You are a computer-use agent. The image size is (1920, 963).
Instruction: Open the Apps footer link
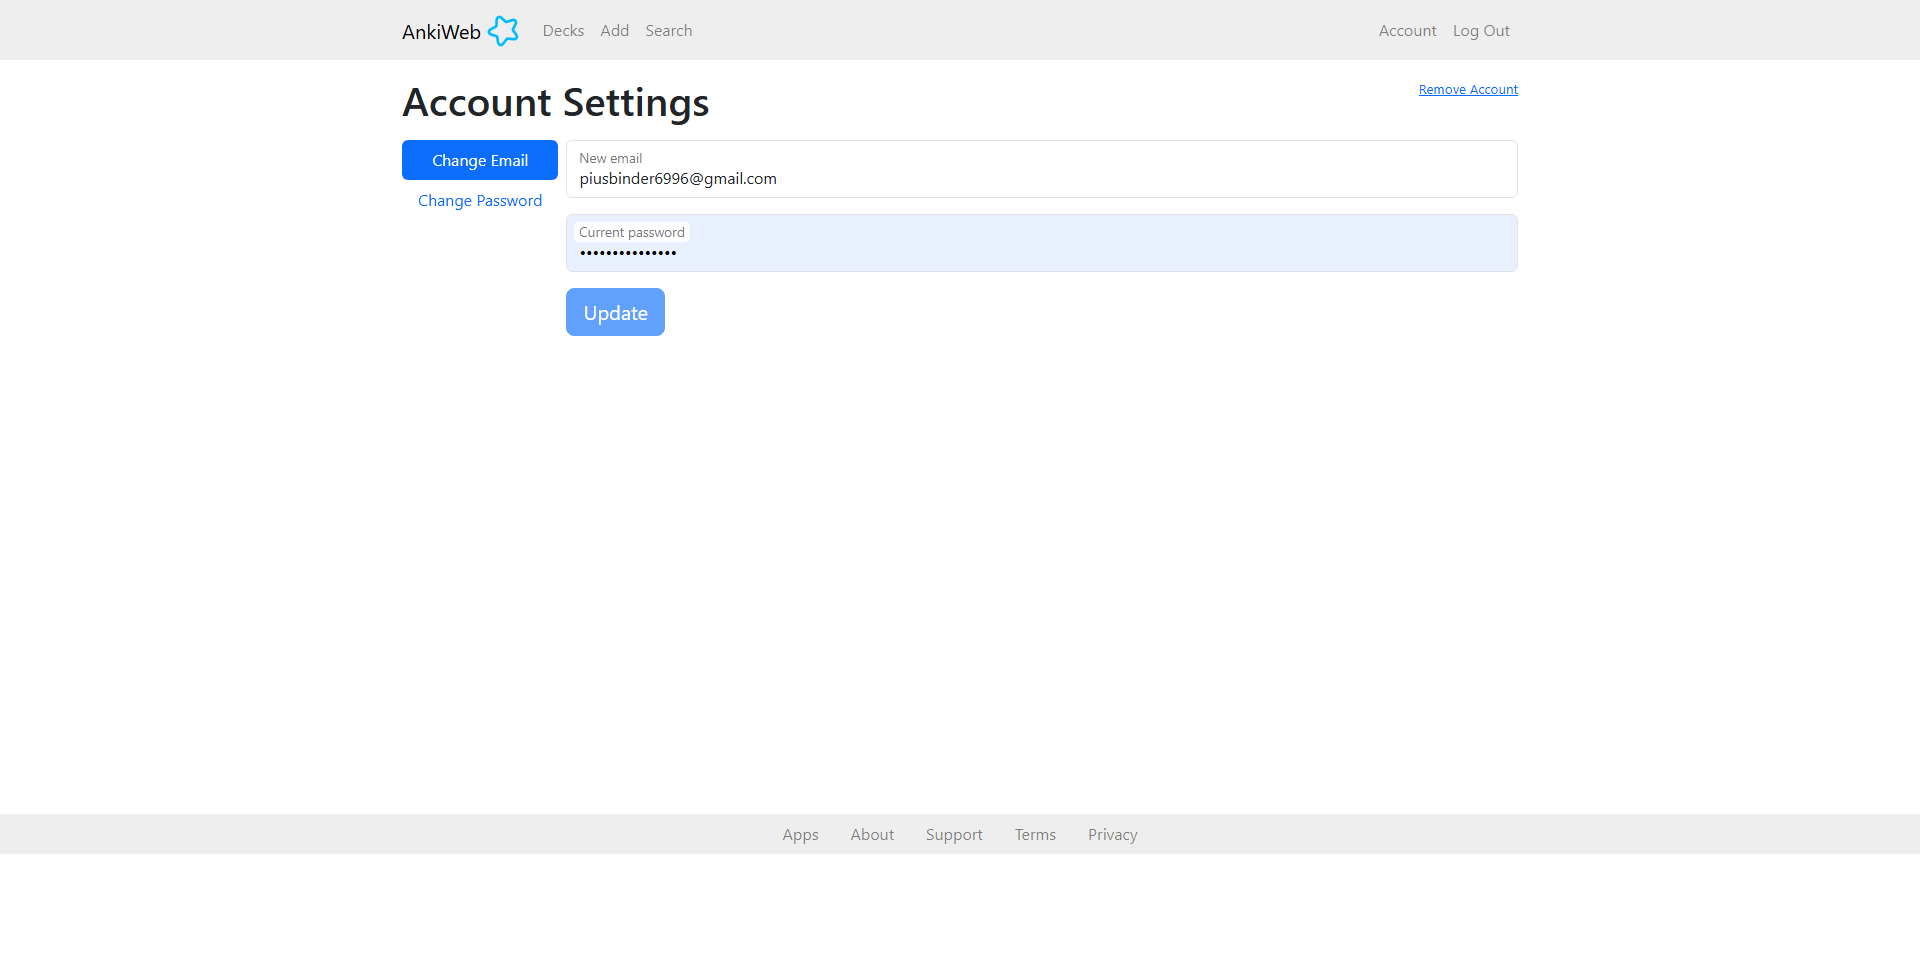800,835
